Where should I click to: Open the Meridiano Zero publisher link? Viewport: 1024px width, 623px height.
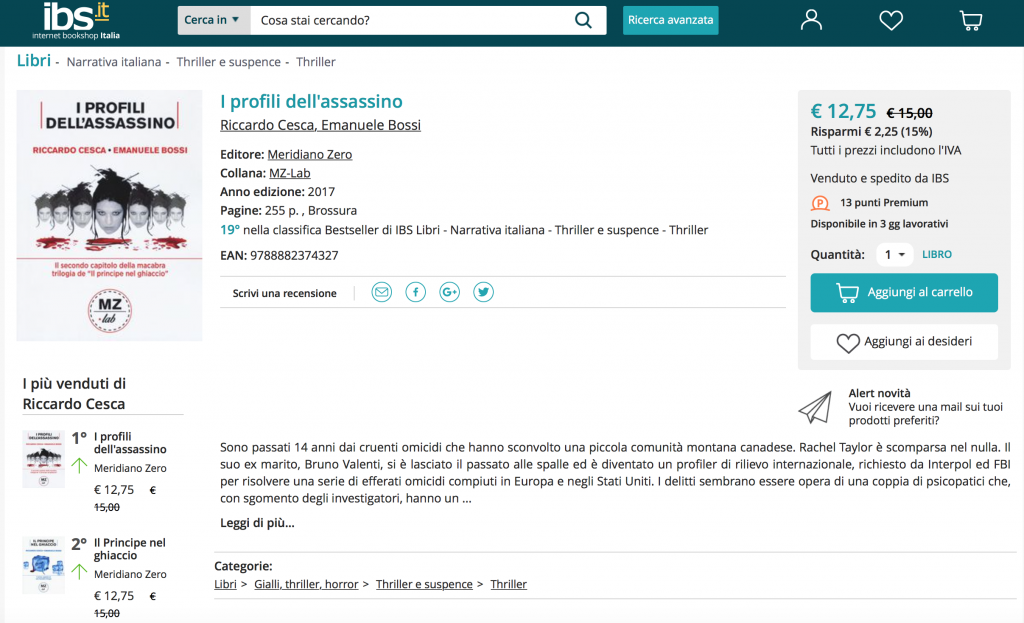coord(310,154)
